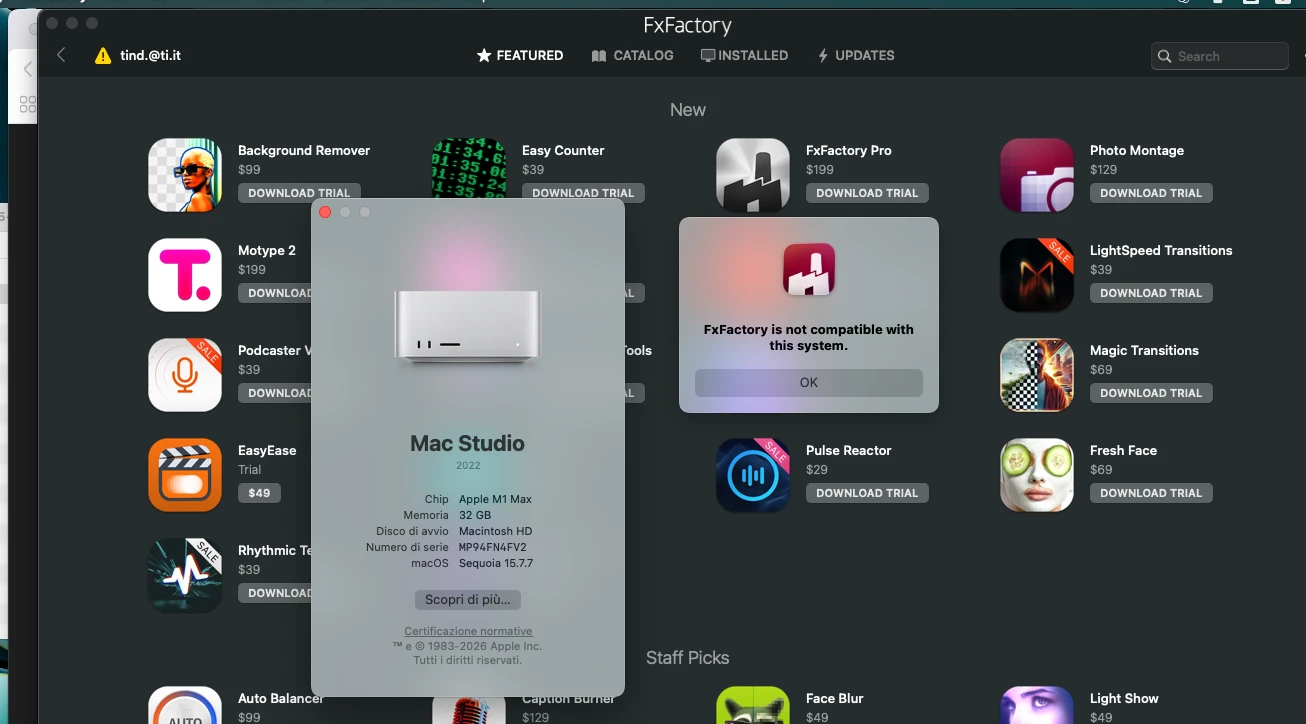Viewport: 1306px width, 724px height.
Task: Open the Rhythmic app waveform icon
Action: [185, 575]
